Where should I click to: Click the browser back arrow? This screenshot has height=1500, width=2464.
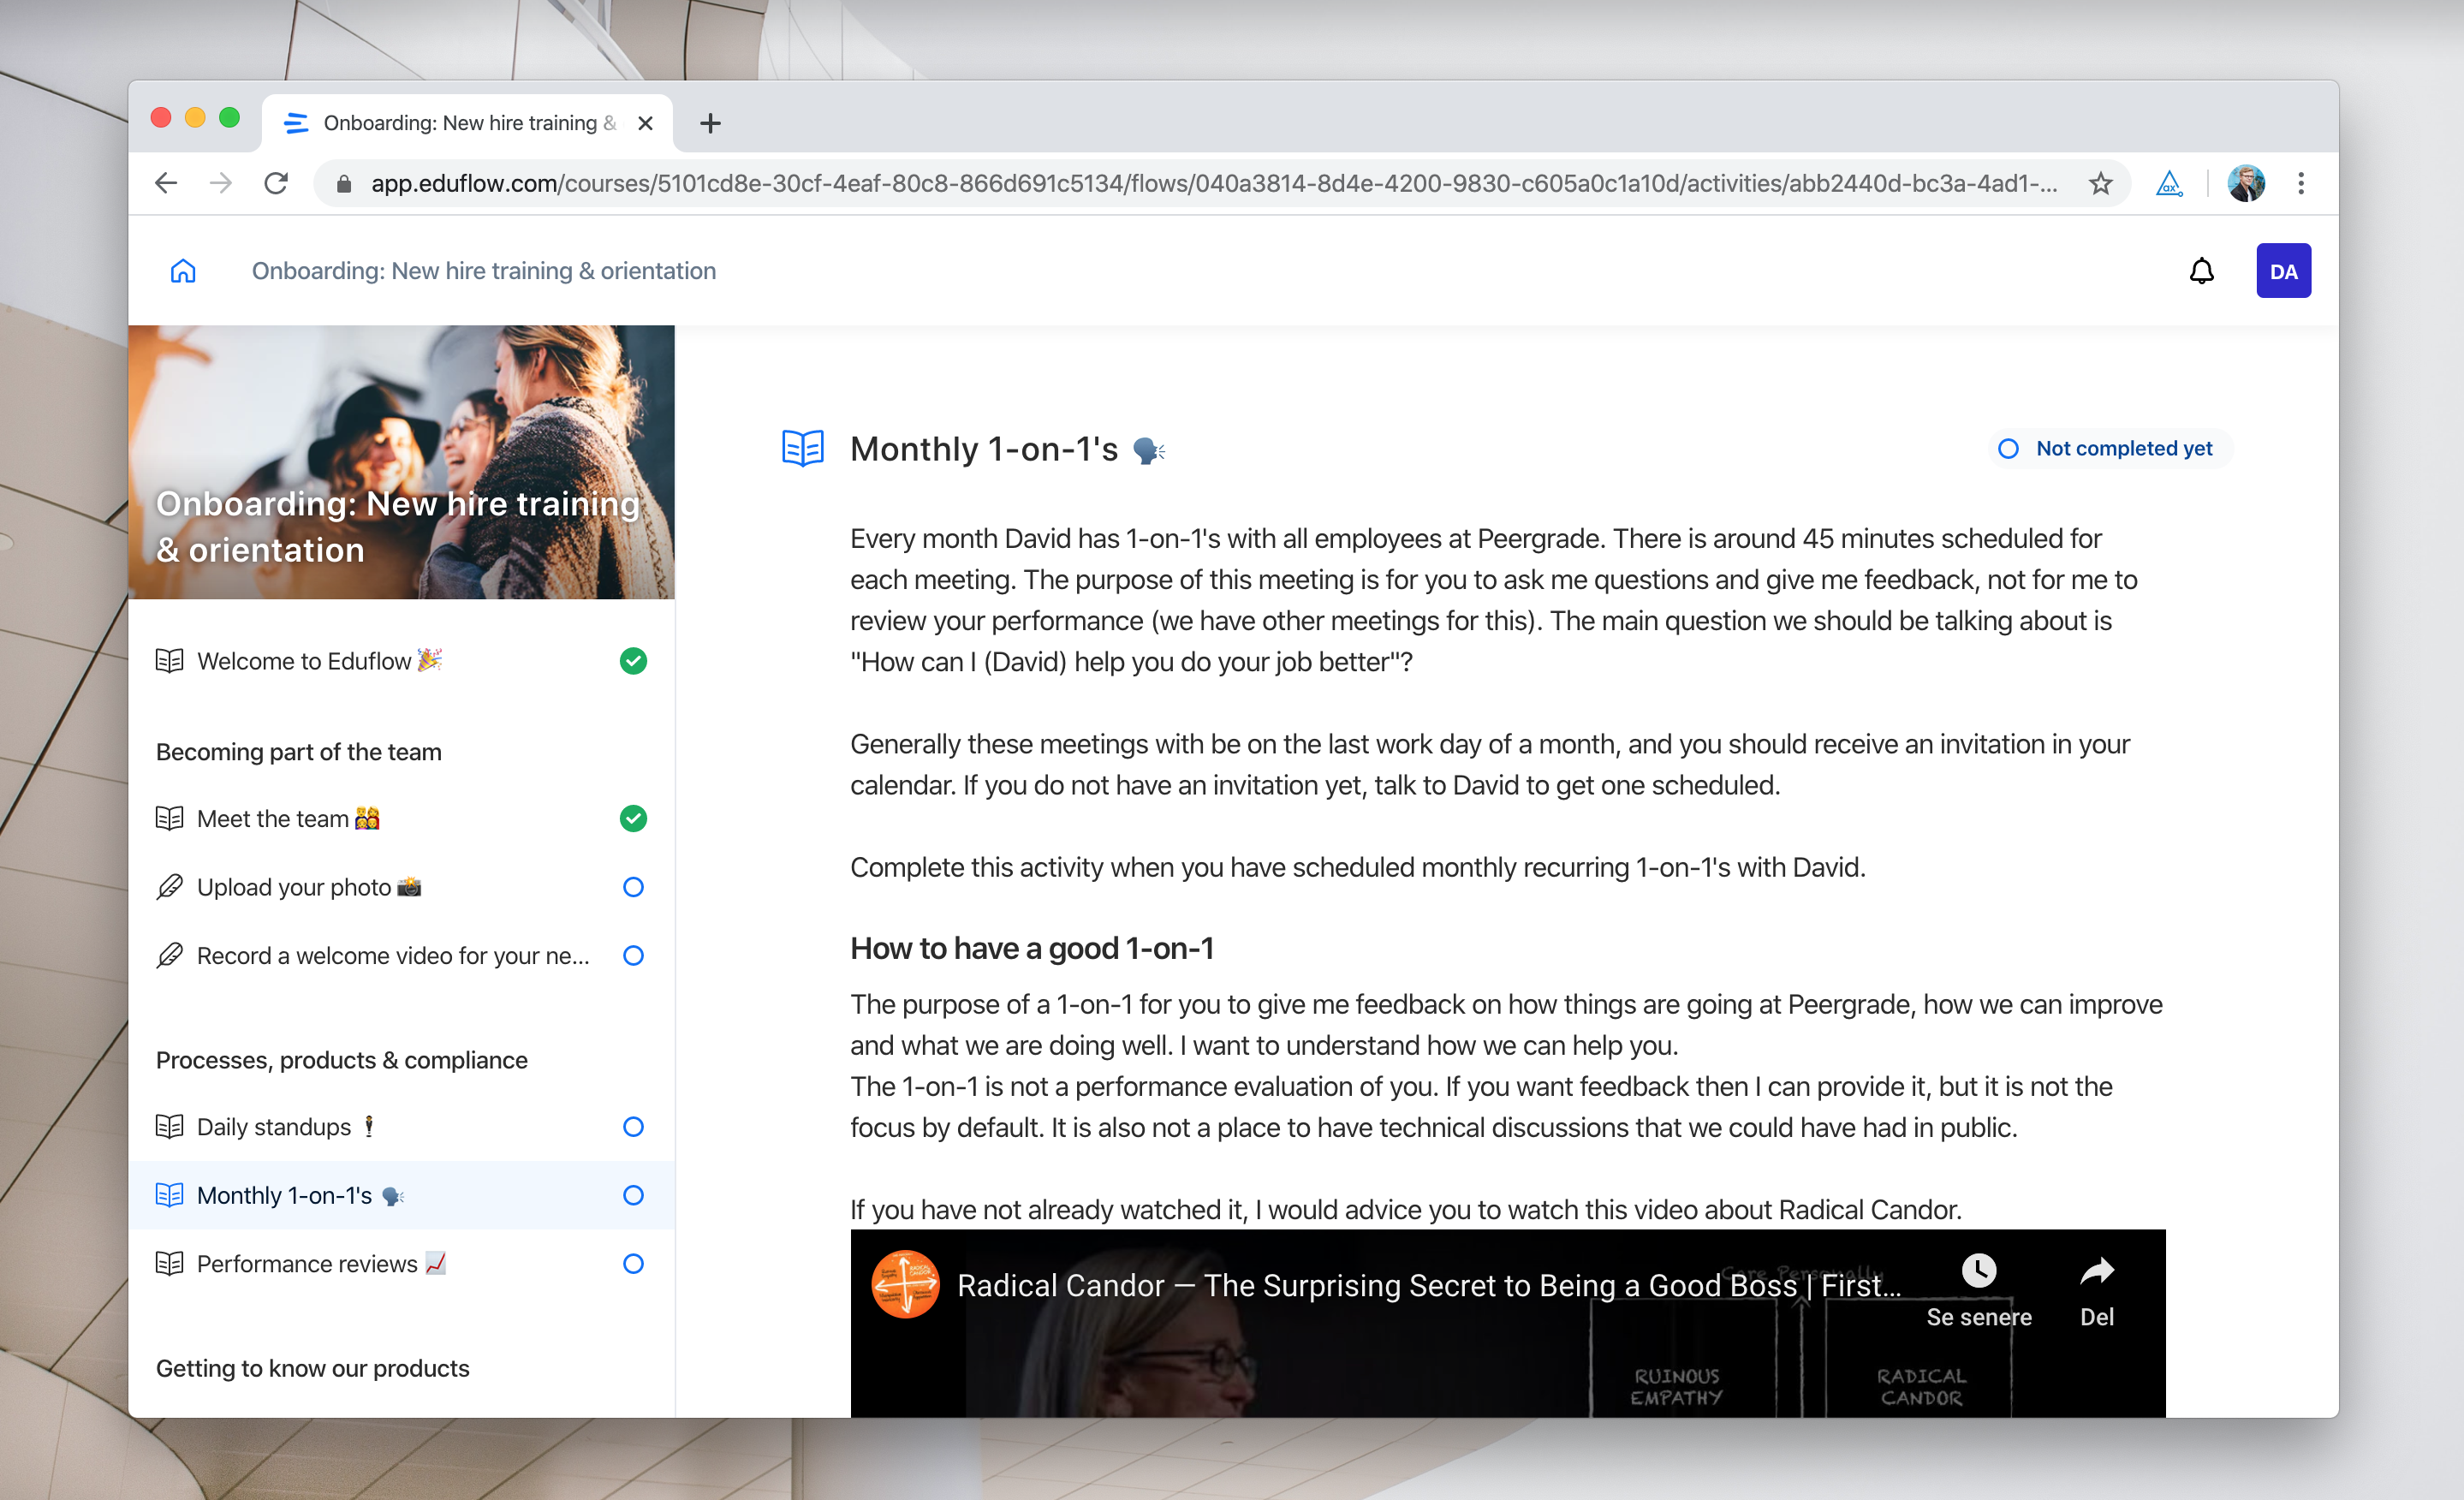pyautogui.click(x=166, y=183)
